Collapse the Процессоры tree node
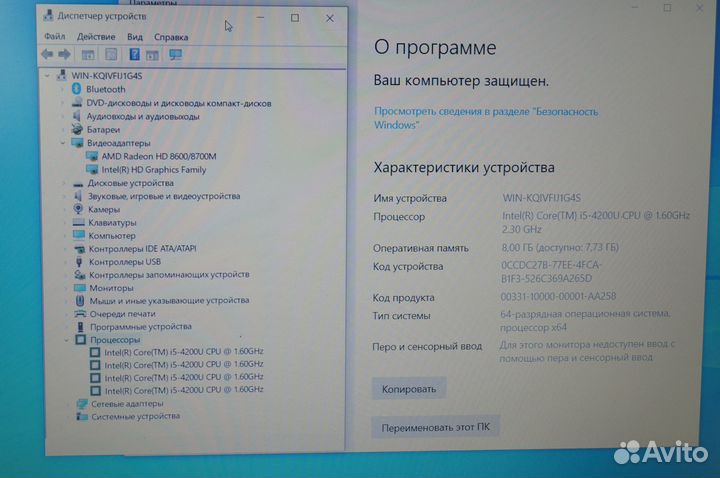720x478 pixels. 67,340
